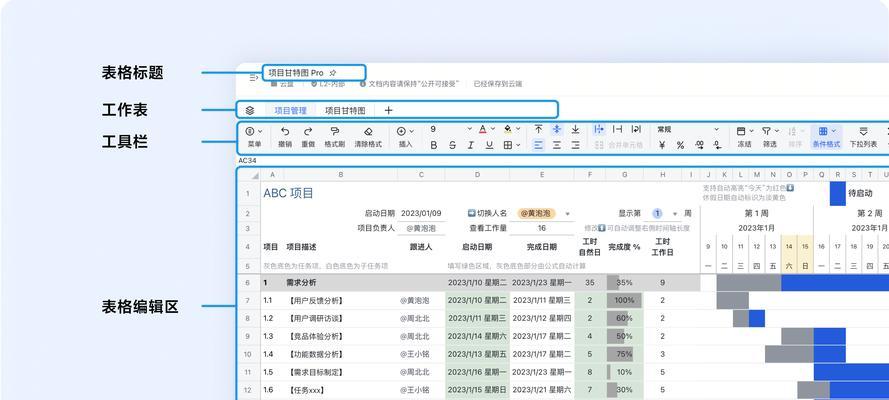Add a new sheet with plus icon
This screenshot has width=889, height=400.
coord(388,110)
